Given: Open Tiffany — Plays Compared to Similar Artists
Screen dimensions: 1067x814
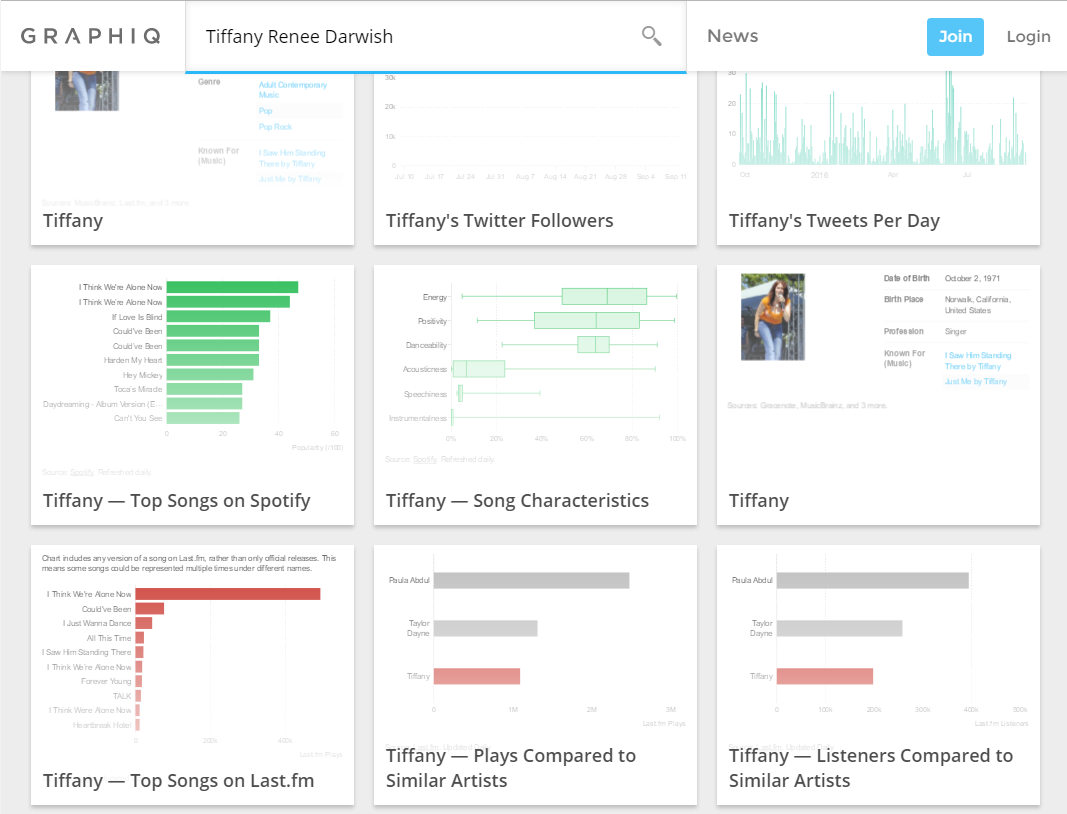Looking at the screenshot, I should pos(510,768).
